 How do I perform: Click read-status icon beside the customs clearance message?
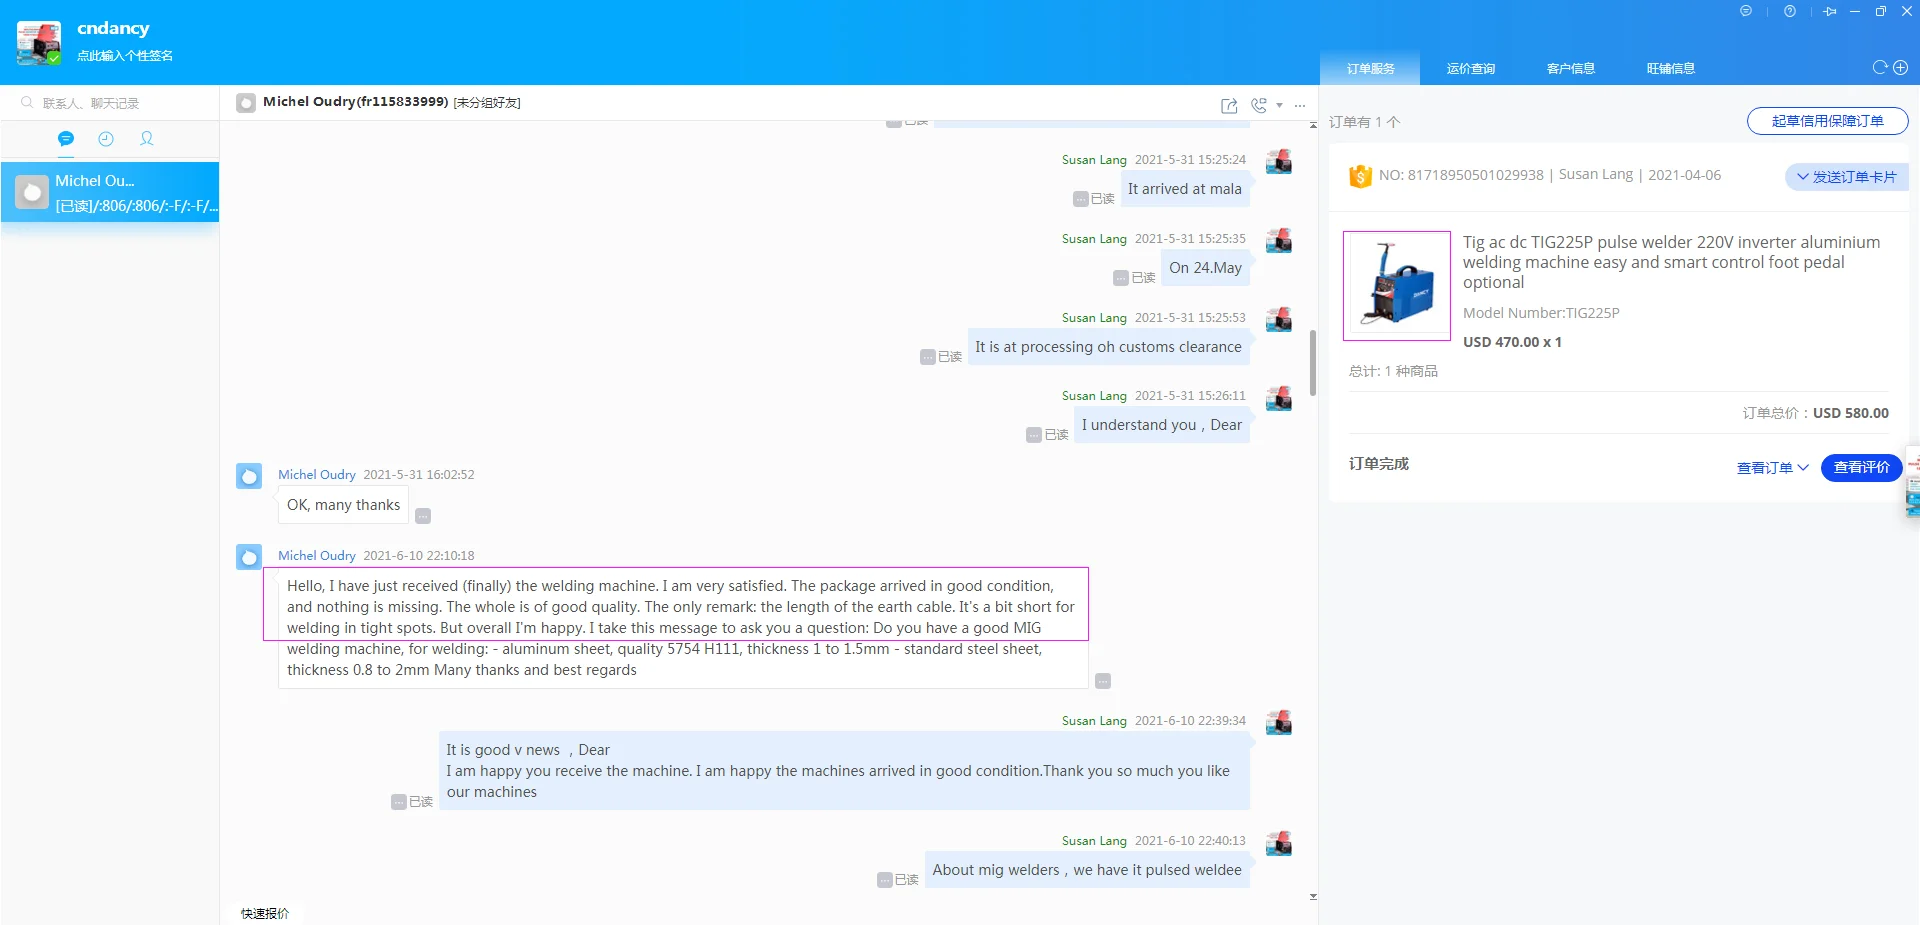coord(928,357)
